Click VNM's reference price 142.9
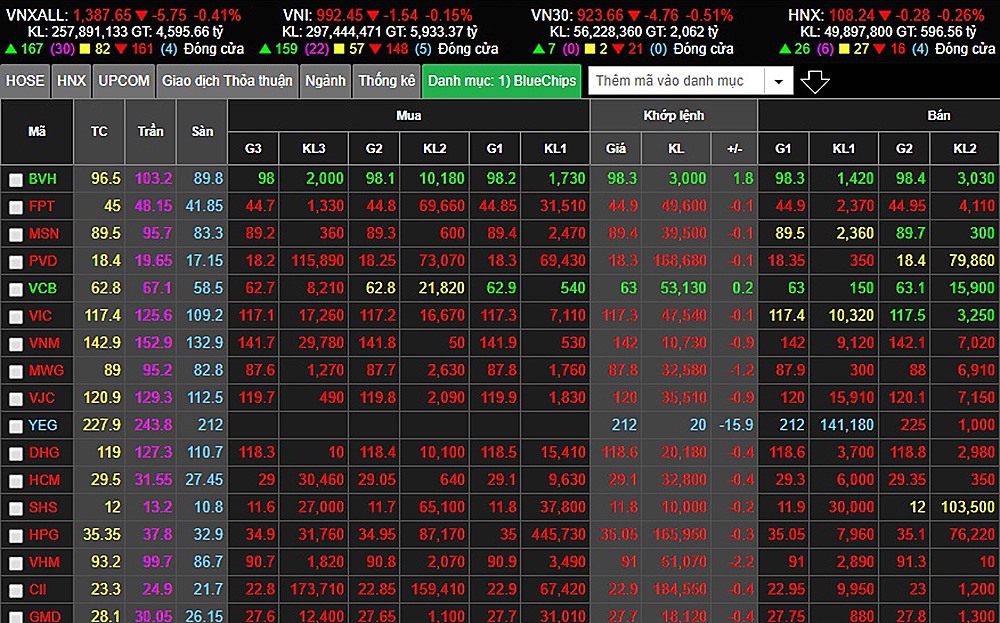 pos(102,343)
